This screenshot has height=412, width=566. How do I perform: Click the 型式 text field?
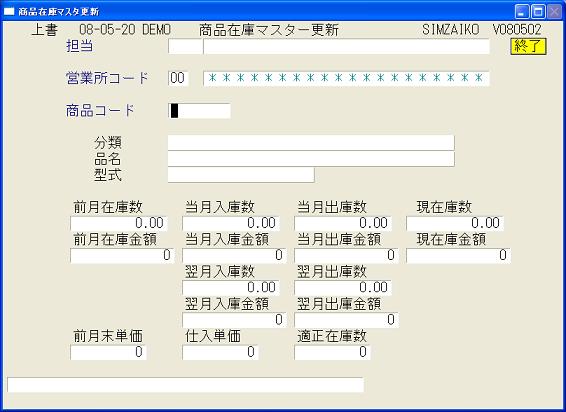pos(241,175)
